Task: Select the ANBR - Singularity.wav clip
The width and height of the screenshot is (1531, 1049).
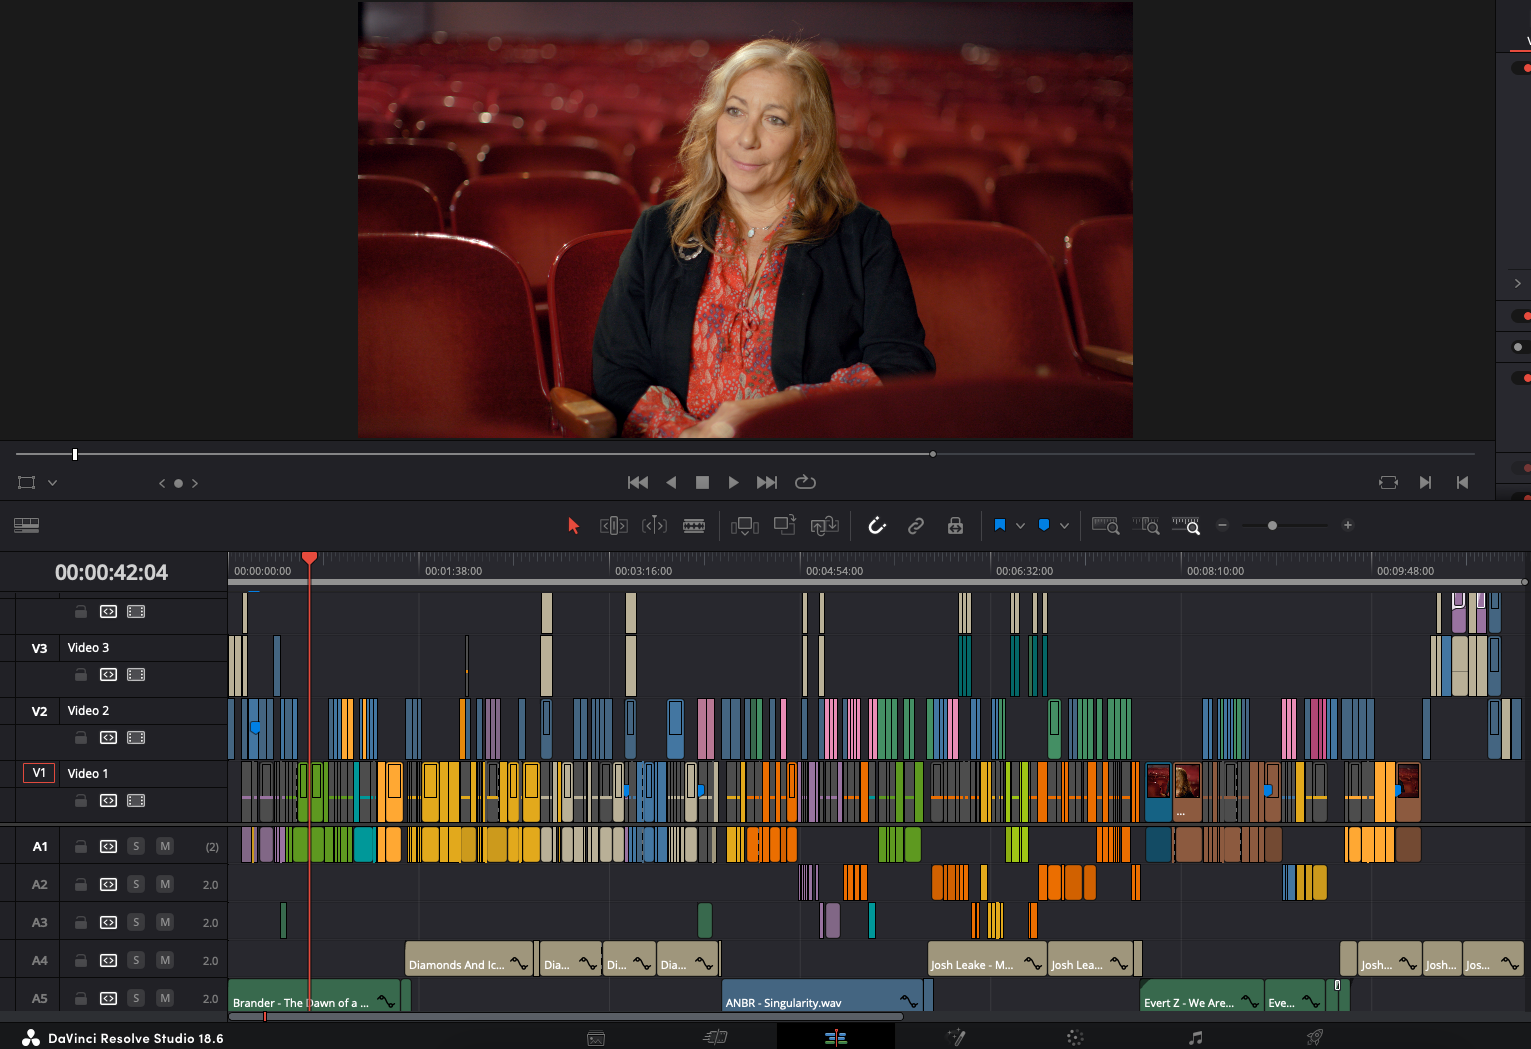Action: coord(822,996)
